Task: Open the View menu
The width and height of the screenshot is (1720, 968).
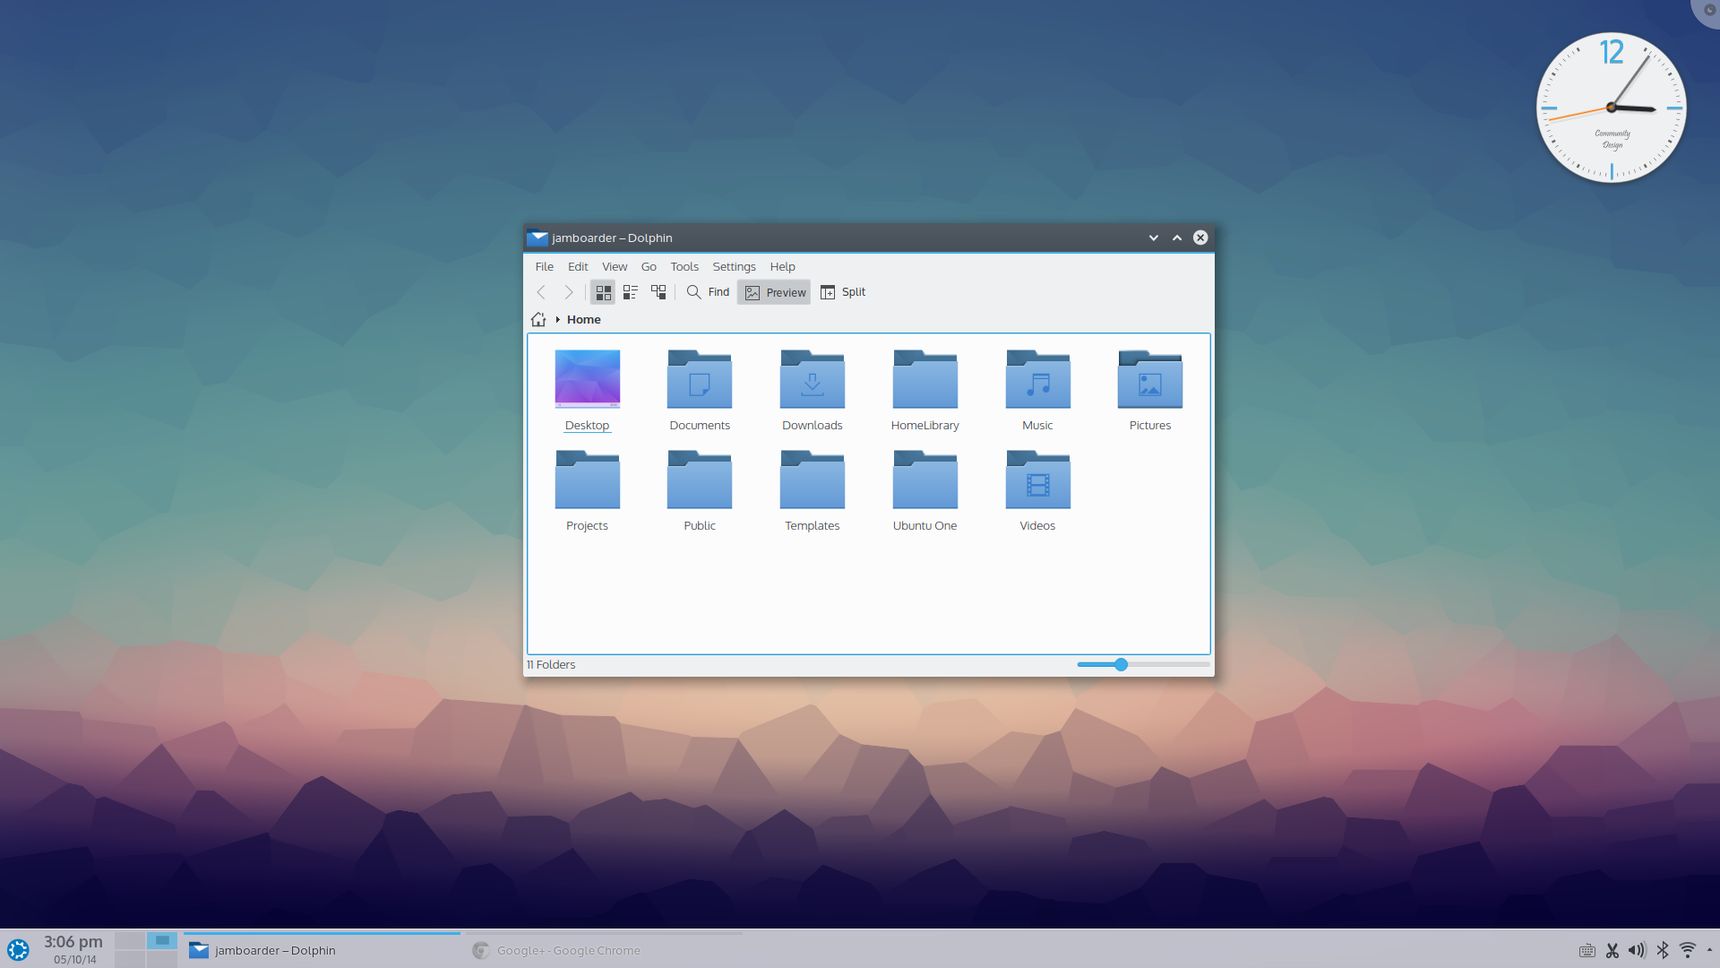Action: click(614, 266)
